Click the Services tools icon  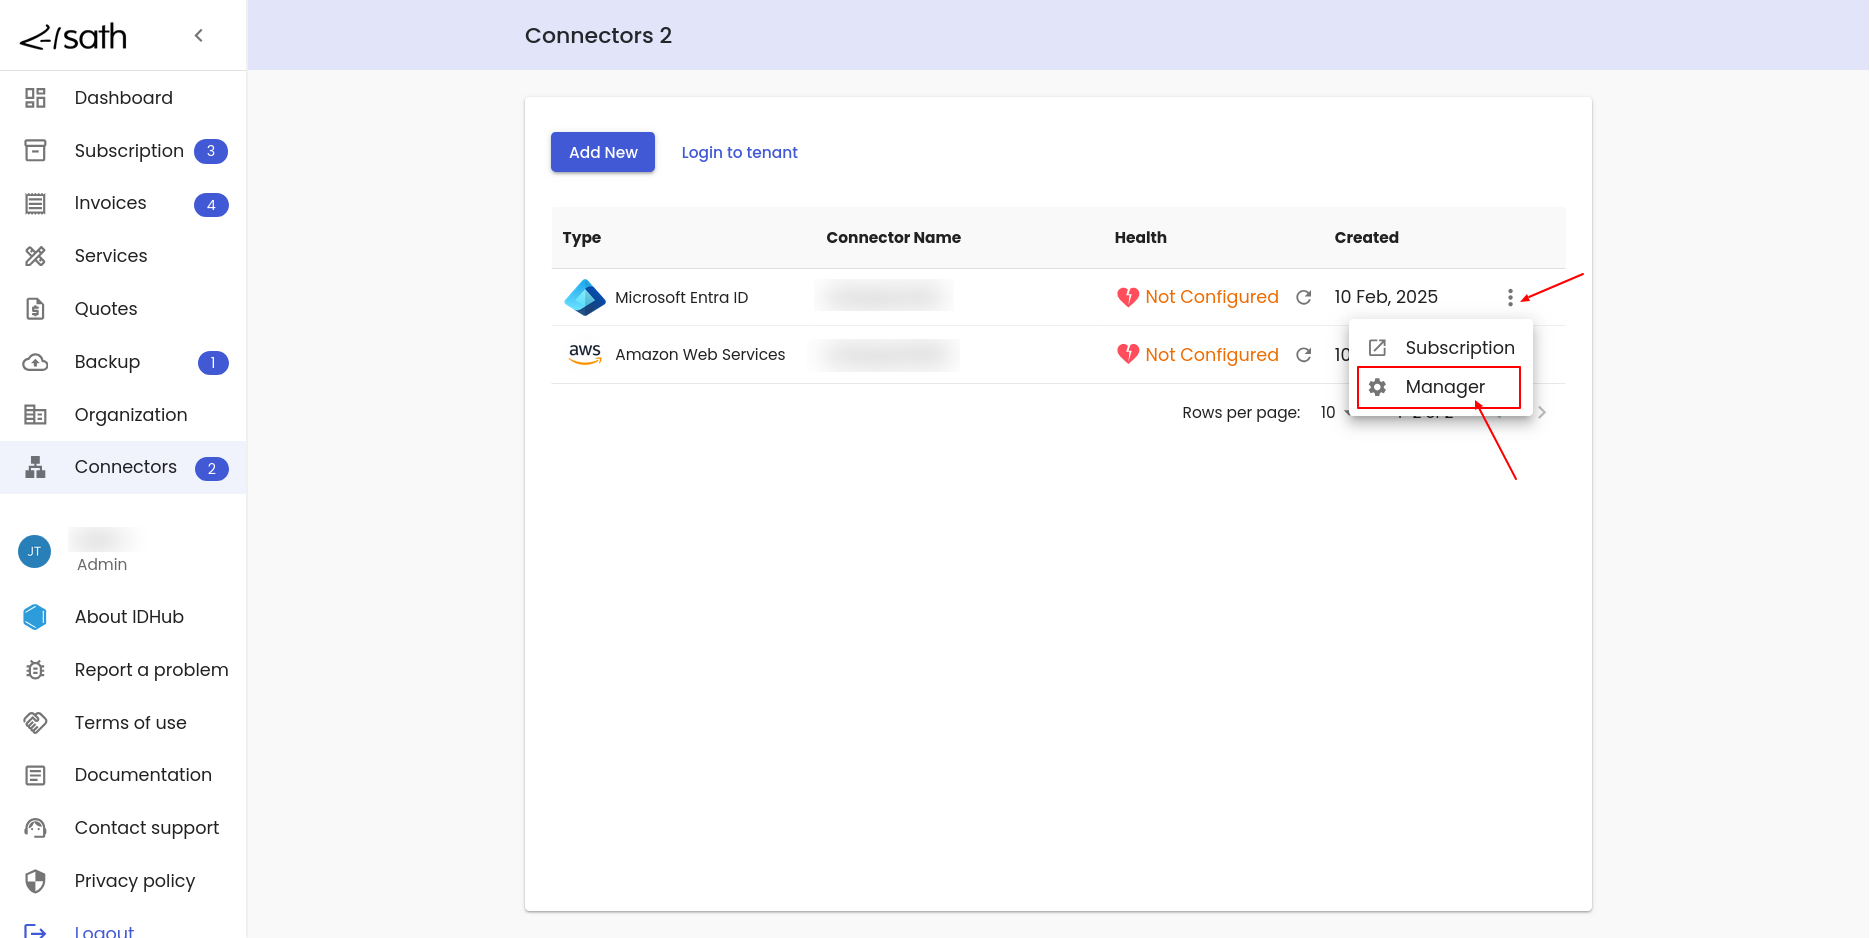coord(35,256)
